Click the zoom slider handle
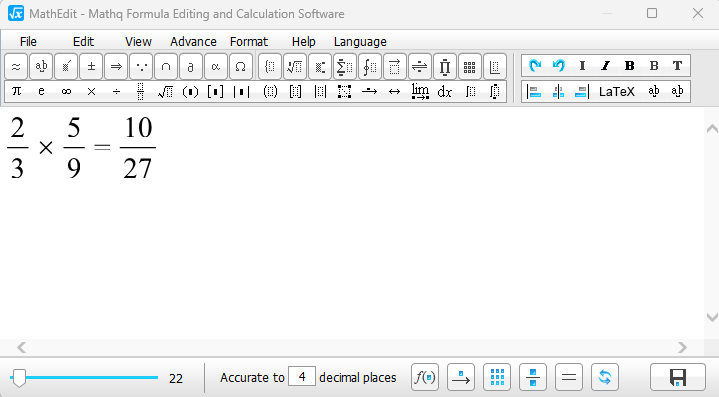This screenshot has width=719, height=397. click(19, 378)
